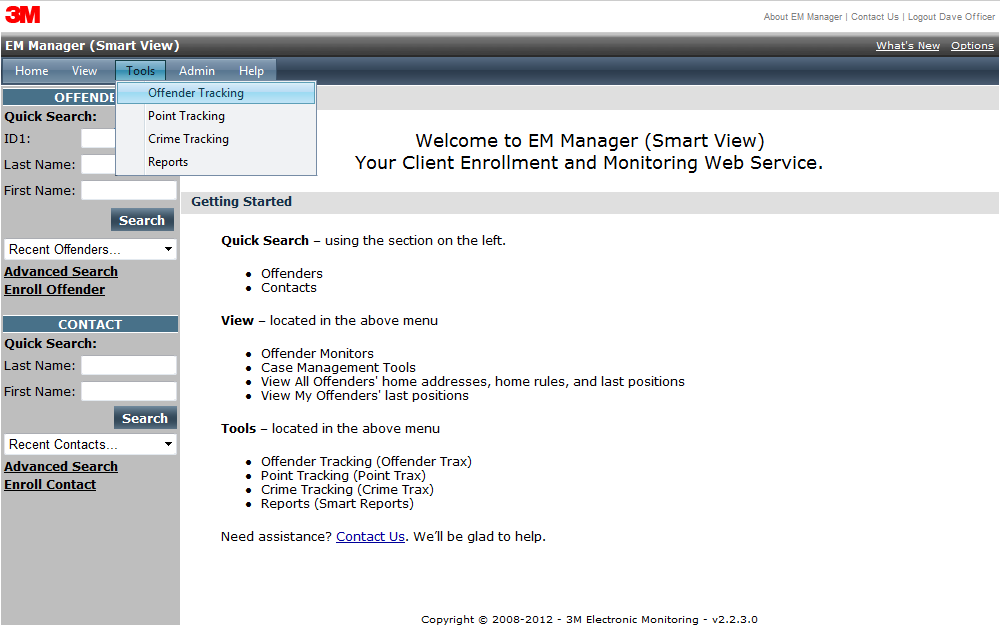Click the 3M logo
Image resolution: width=1000 pixels, height=626 pixels.
point(23,14)
